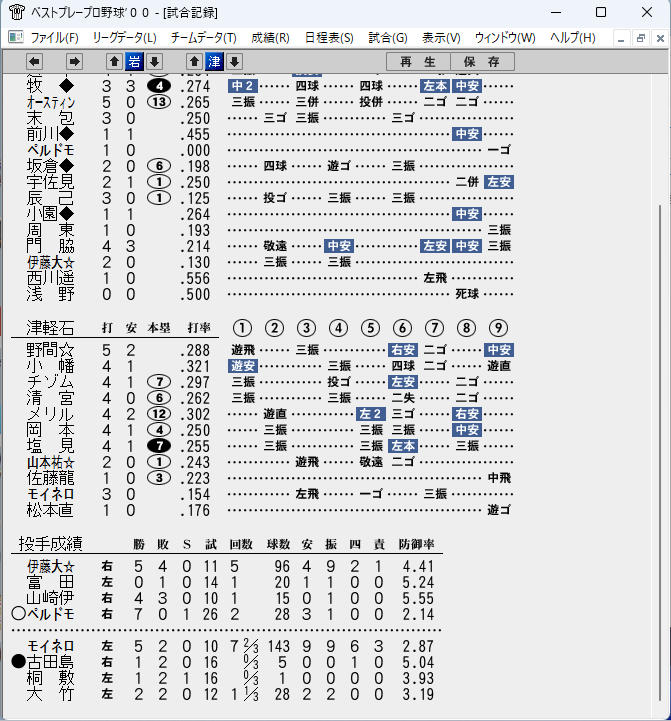Click the black home run badge 7 for 塩見
Screen dimensions: 671x721
[x=159, y=446]
